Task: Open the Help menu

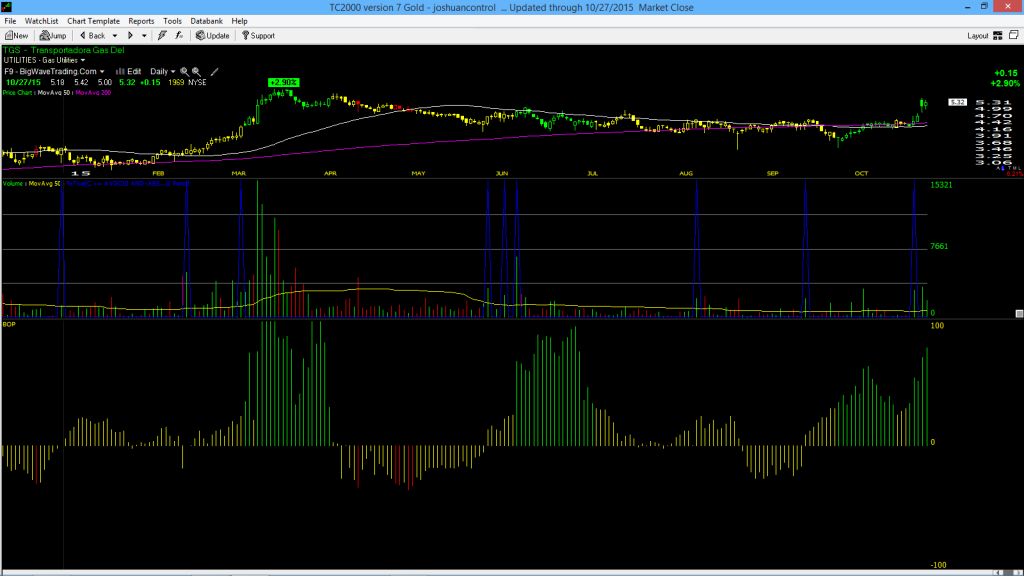Action: coord(240,21)
